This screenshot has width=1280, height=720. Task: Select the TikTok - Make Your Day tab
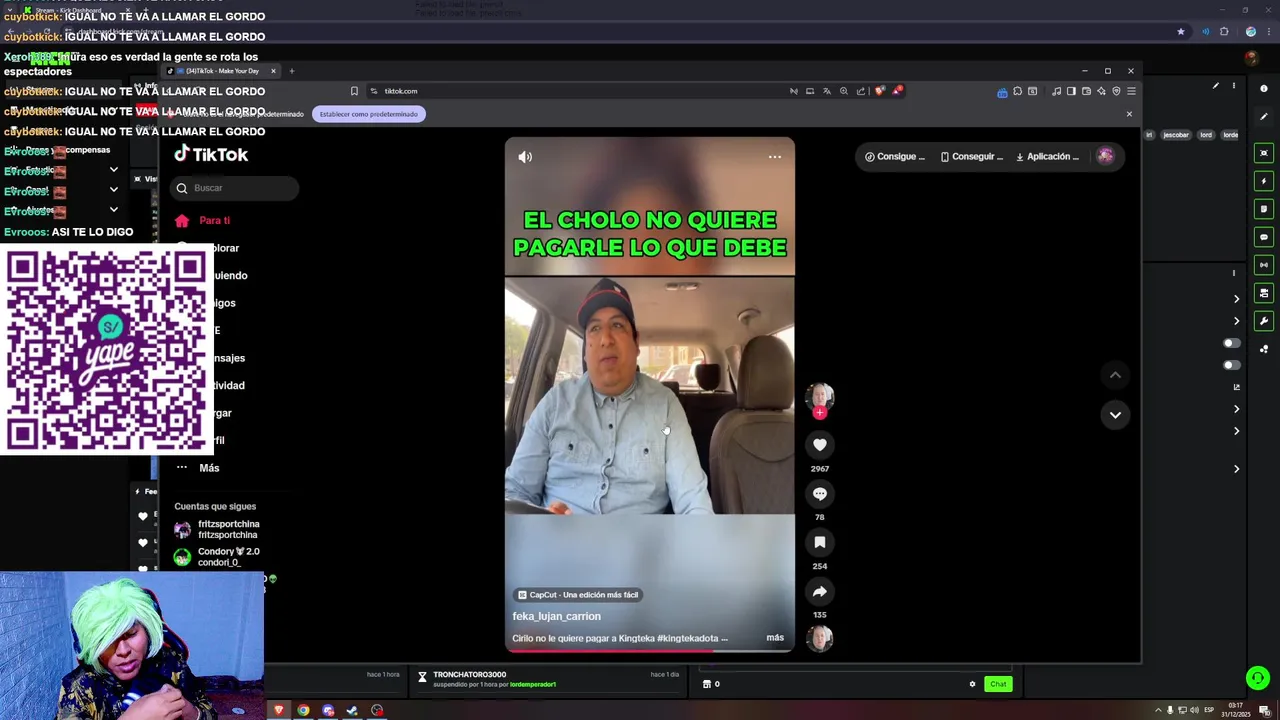coord(222,71)
